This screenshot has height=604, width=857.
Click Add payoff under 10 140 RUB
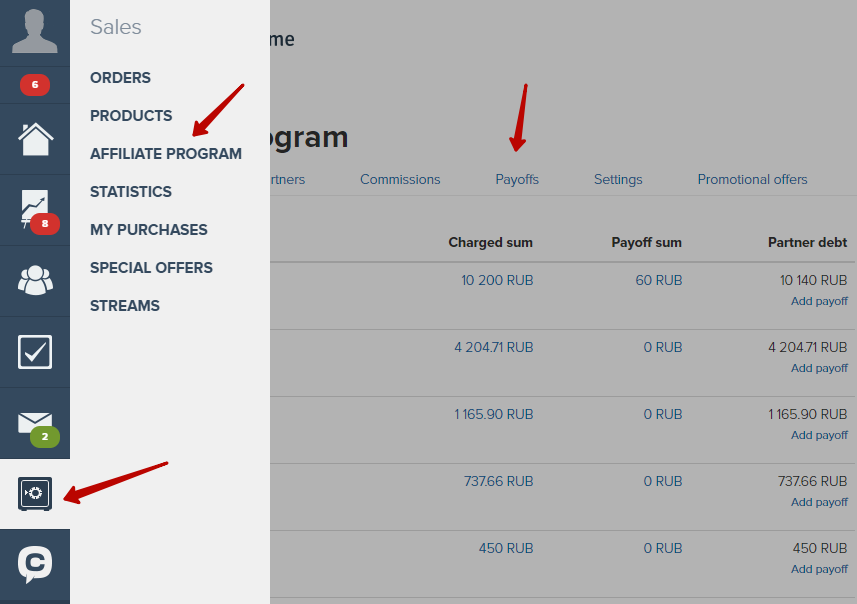coord(819,301)
